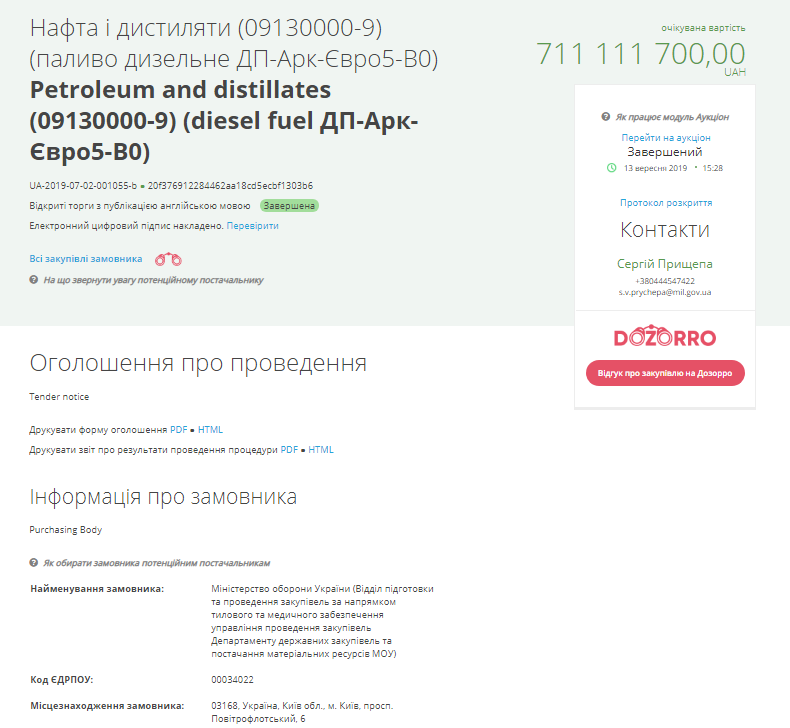
Task: Download PDF report of procedure results
Action: [x=289, y=450]
